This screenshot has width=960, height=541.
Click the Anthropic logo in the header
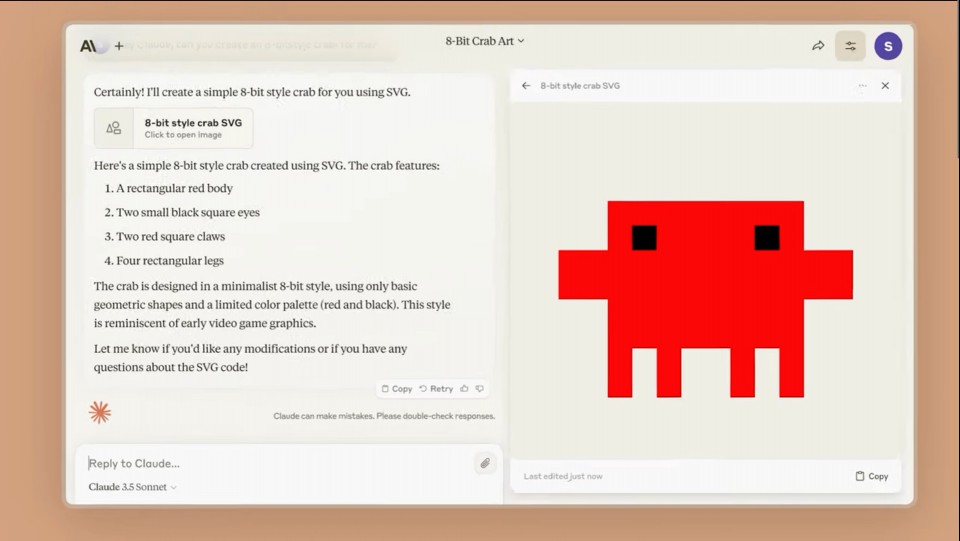[90, 46]
